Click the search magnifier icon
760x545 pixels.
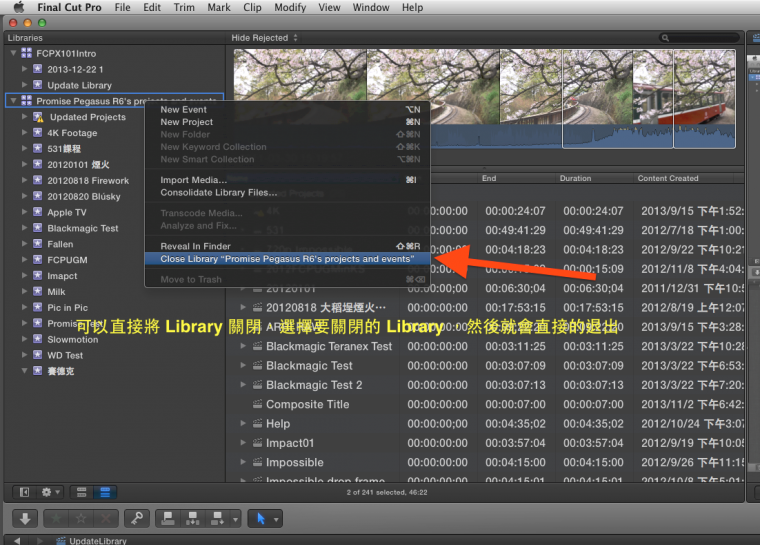point(665,38)
